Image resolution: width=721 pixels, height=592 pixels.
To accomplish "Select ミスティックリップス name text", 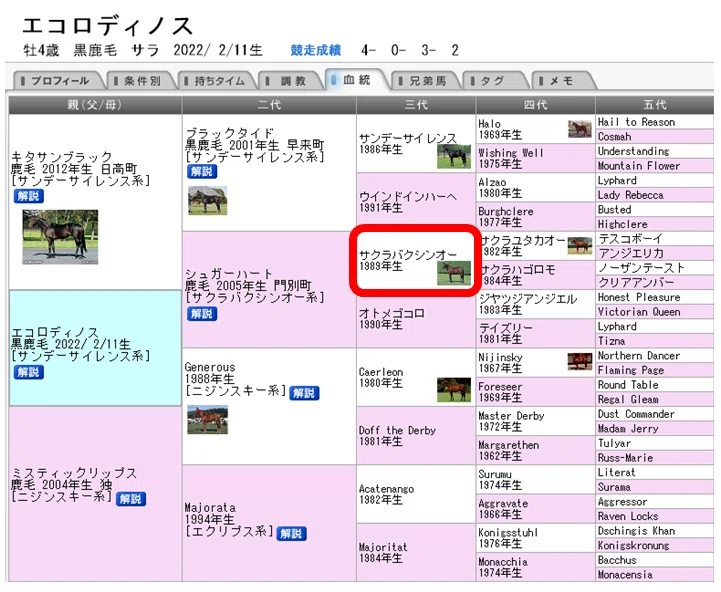I will tap(74, 473).
